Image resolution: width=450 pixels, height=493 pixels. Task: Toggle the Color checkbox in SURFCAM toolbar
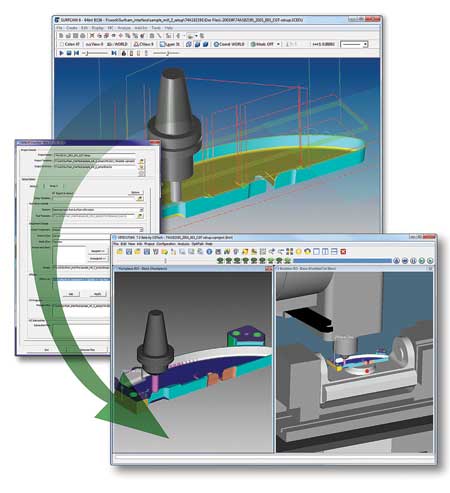point(61,44)
